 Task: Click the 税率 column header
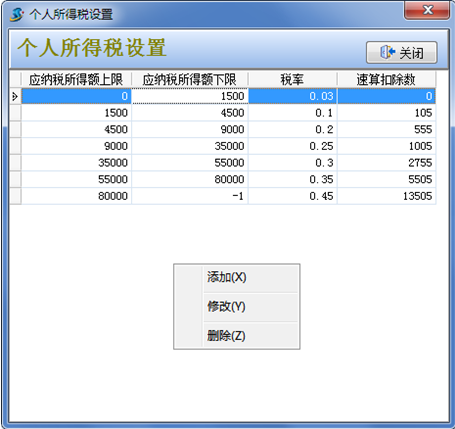click(293, 79)
